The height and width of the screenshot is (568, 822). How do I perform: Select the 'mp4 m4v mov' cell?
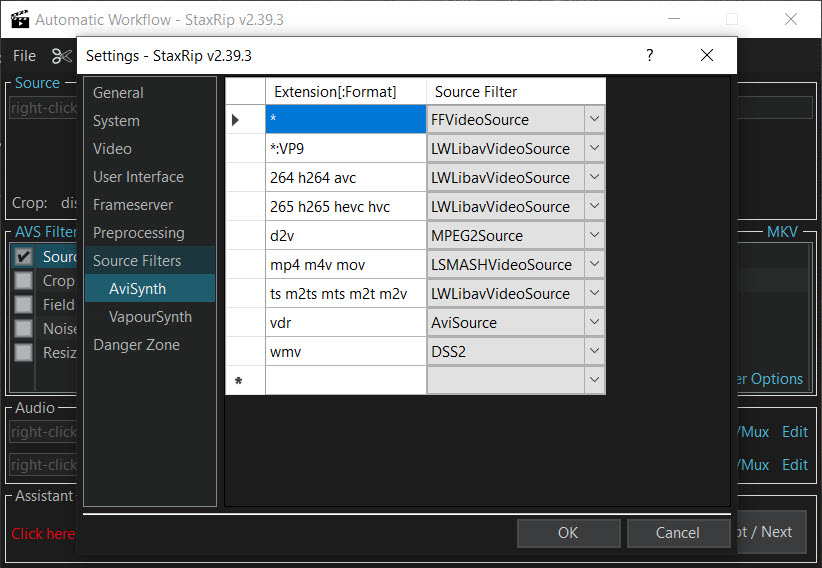[345, 264]
